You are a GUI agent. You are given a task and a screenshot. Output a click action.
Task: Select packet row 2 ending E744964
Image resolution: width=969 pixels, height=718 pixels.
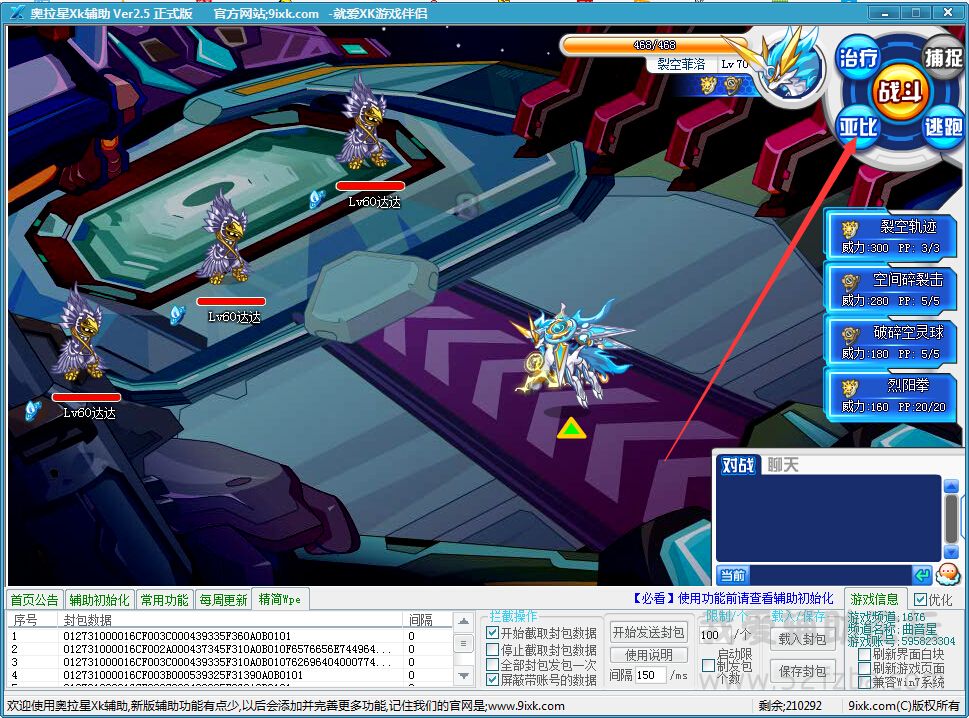tap(230, 649)
